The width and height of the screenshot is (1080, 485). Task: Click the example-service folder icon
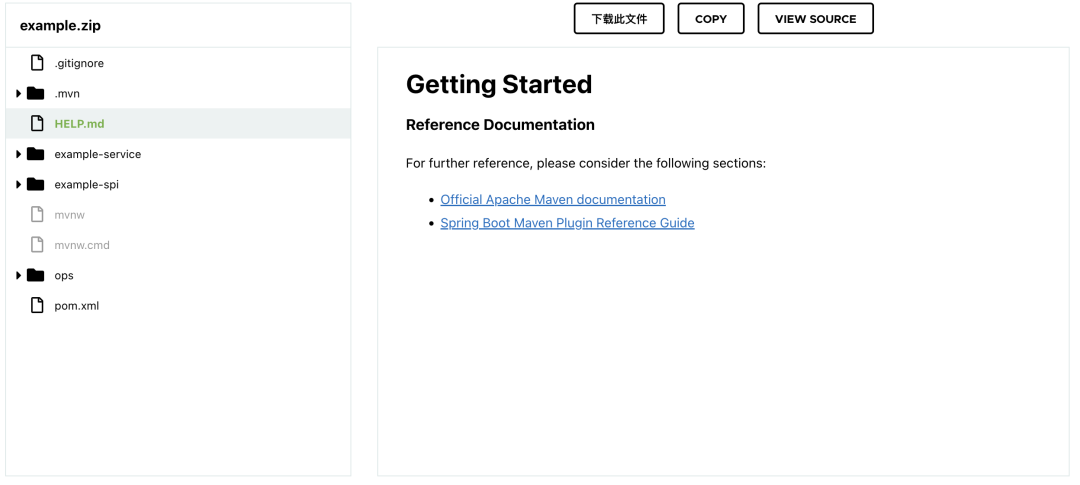click(36, 154)
